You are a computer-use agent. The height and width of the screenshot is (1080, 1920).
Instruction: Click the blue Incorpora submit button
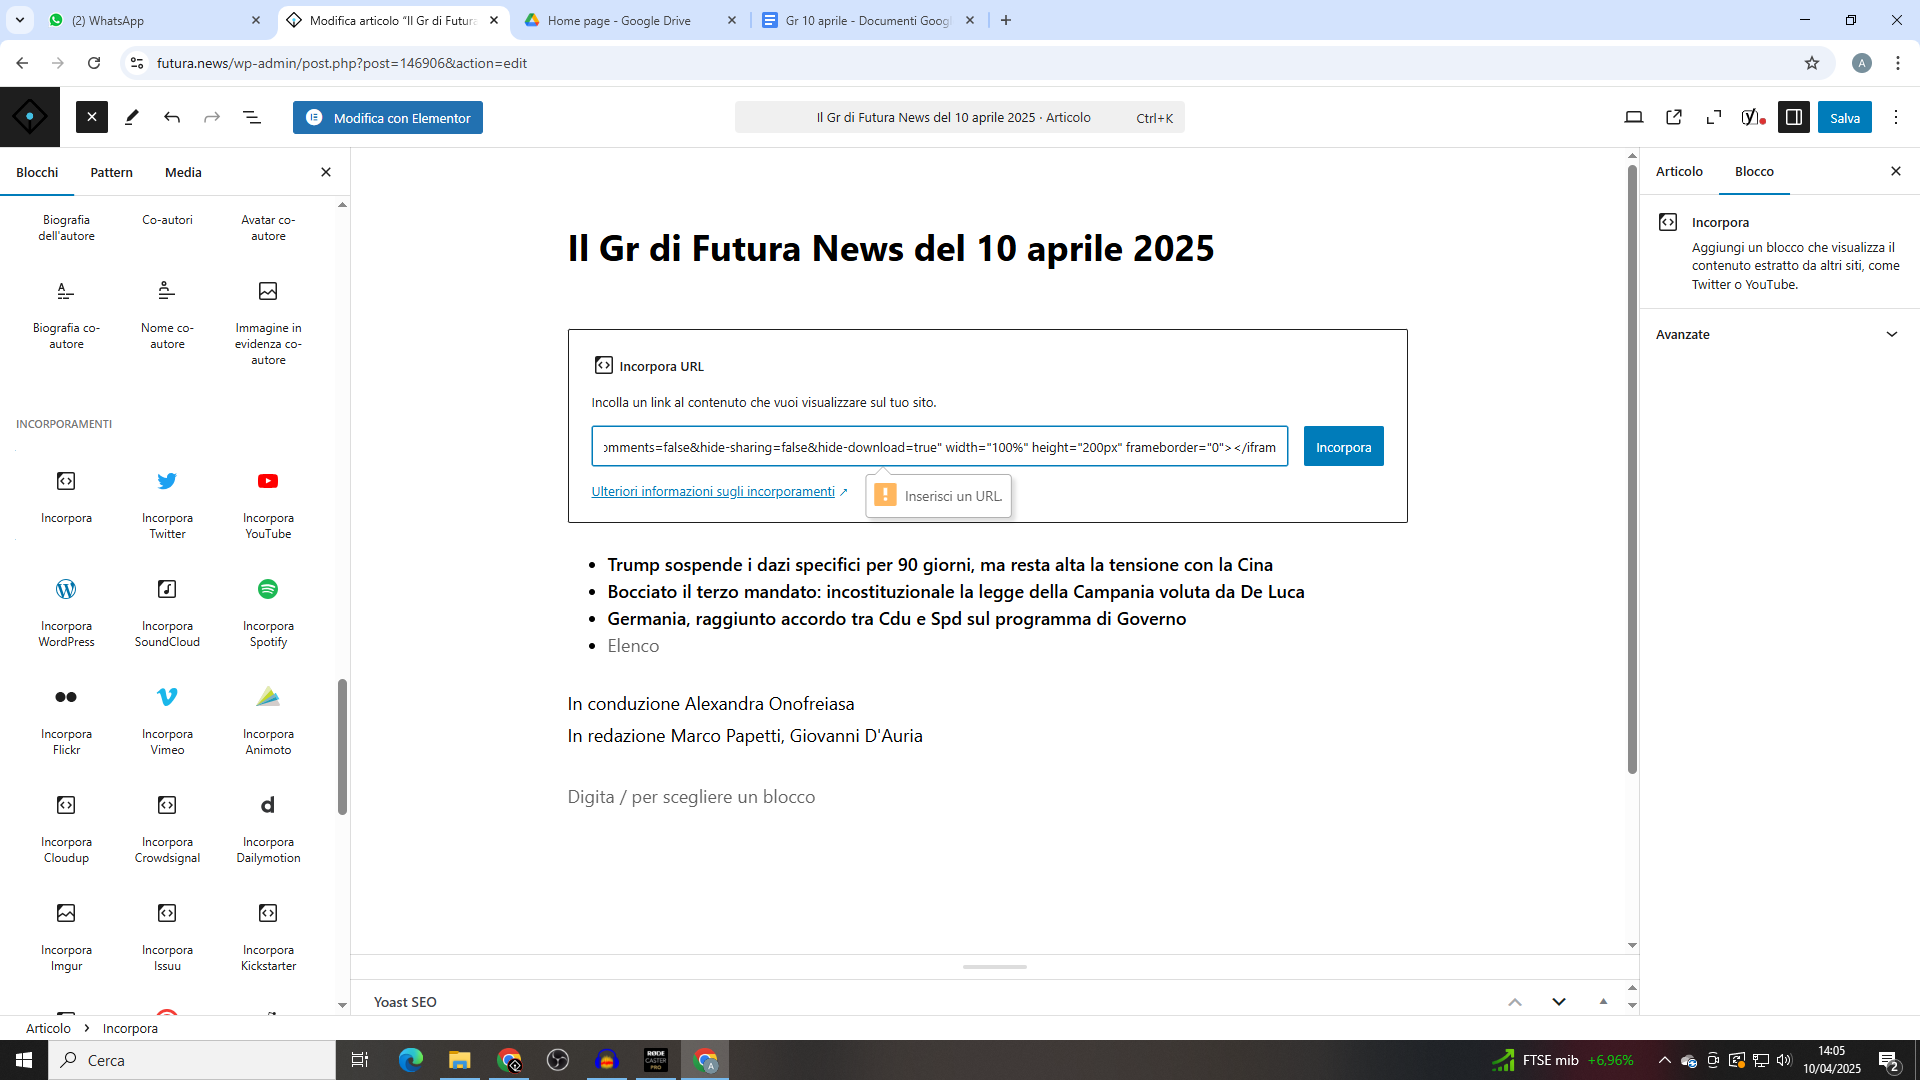1343,447
